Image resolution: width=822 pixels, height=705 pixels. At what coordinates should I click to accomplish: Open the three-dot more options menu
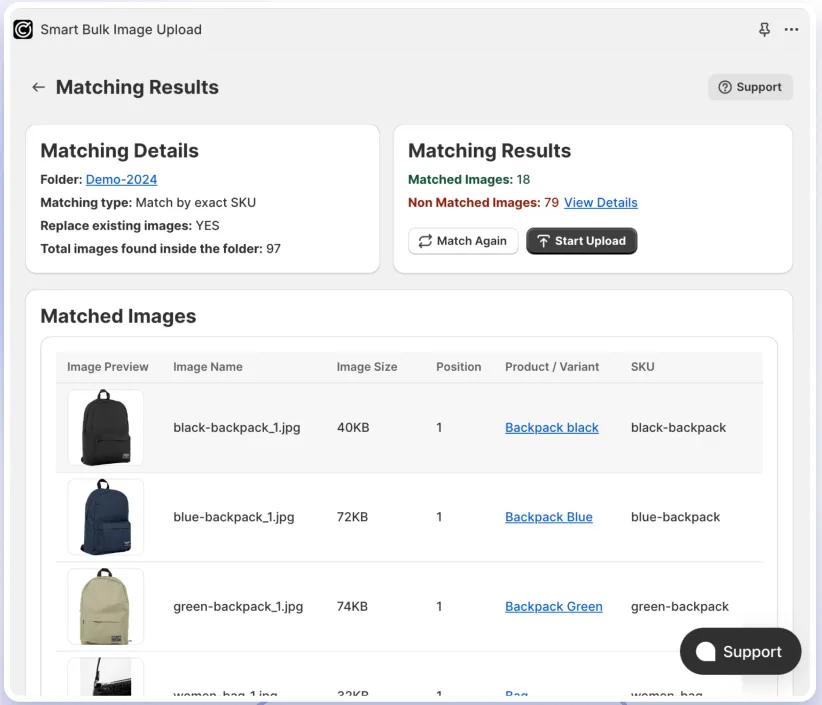791,29
